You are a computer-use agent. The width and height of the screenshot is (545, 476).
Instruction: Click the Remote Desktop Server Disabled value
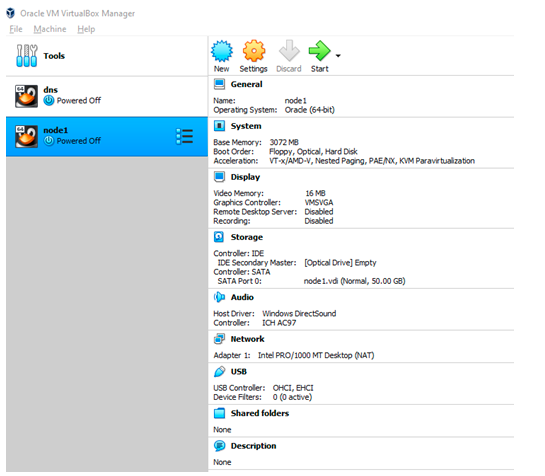(319, 212)
